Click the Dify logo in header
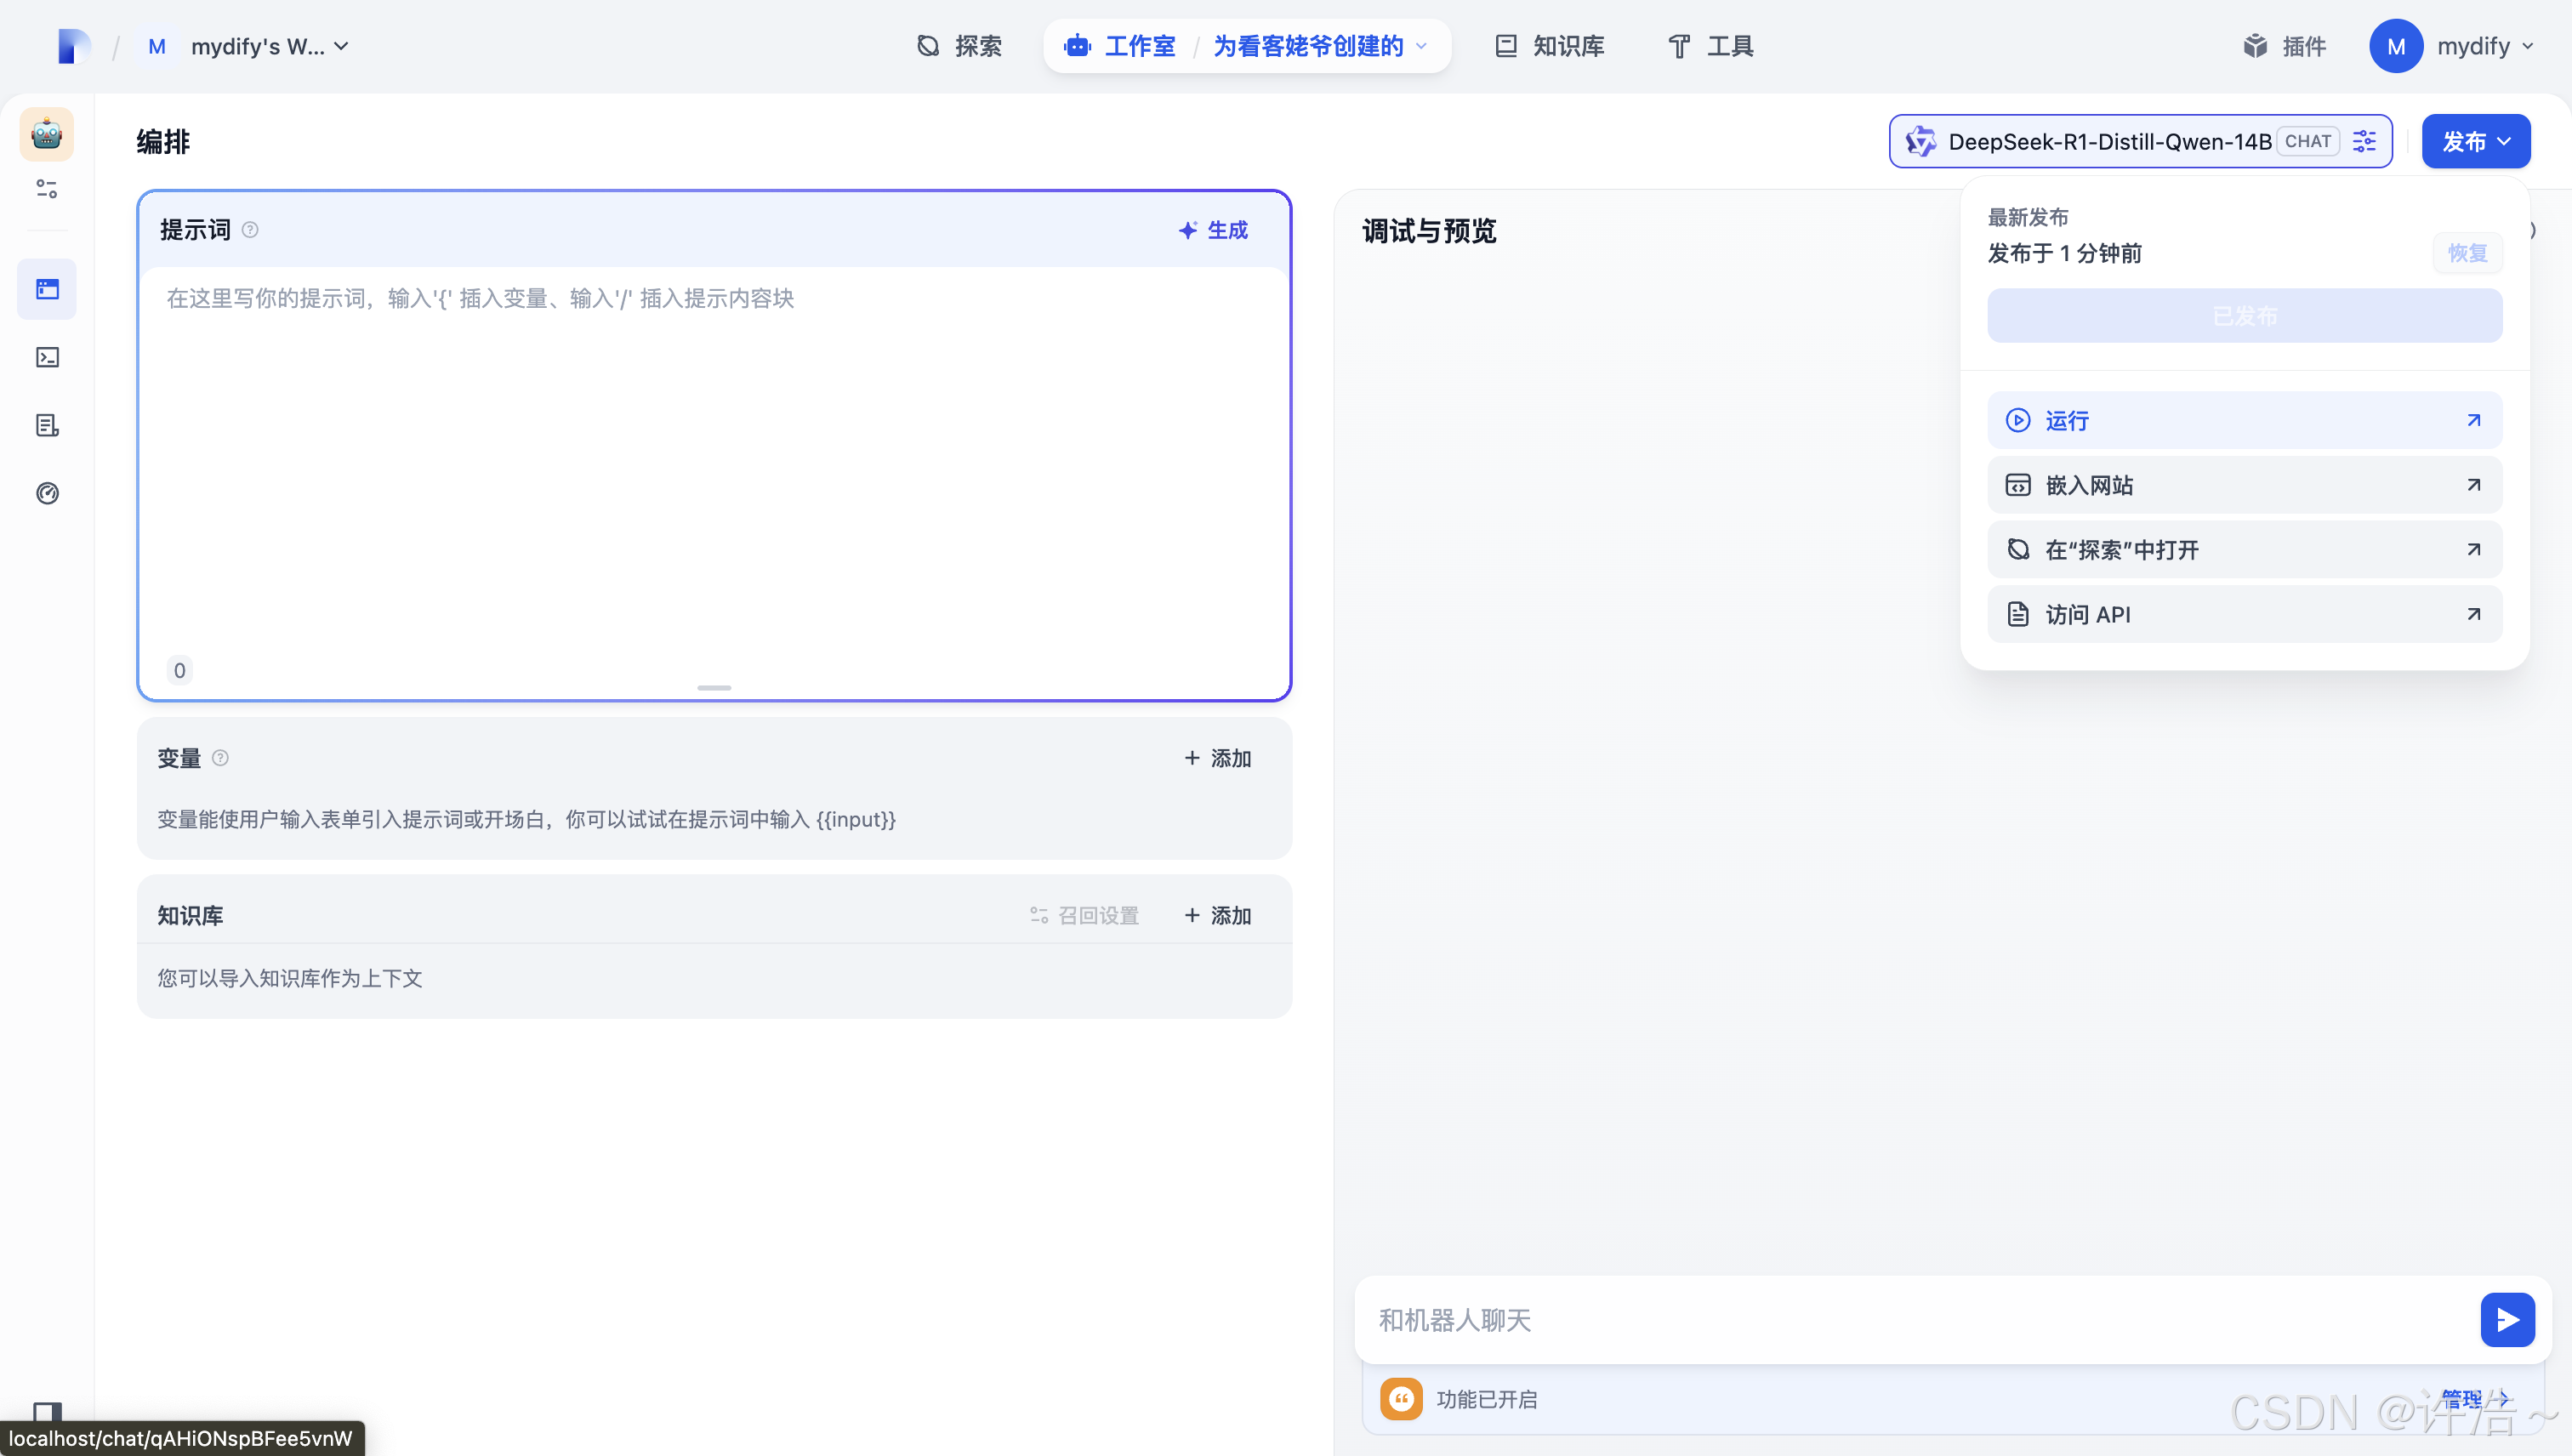The image size is (2572, 1456). click(x=73, y=46)
